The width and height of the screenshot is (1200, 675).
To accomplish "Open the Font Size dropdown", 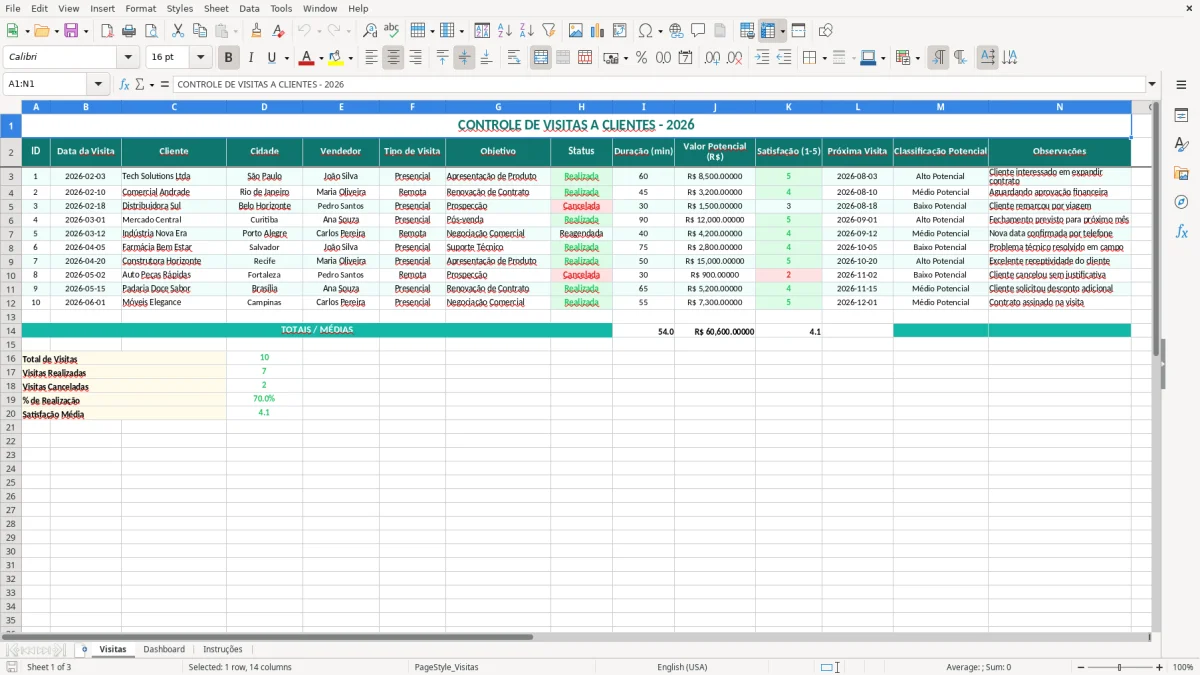I will point(200,58).
